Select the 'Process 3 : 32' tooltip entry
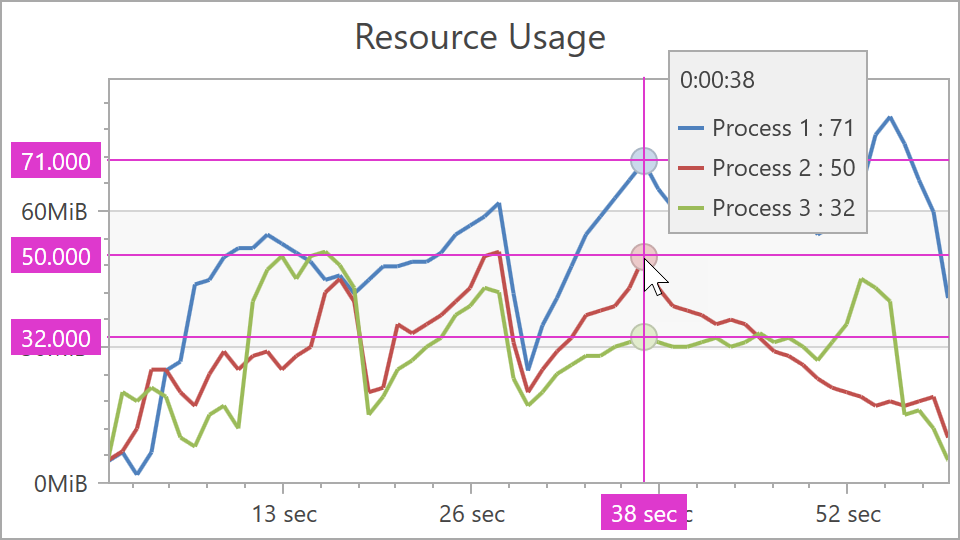960x540 pixels. [783, 208]
